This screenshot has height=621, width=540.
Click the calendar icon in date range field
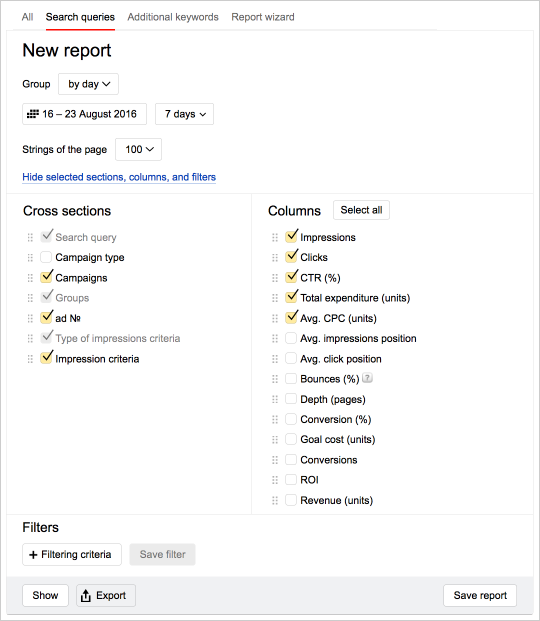pos(32,114)
